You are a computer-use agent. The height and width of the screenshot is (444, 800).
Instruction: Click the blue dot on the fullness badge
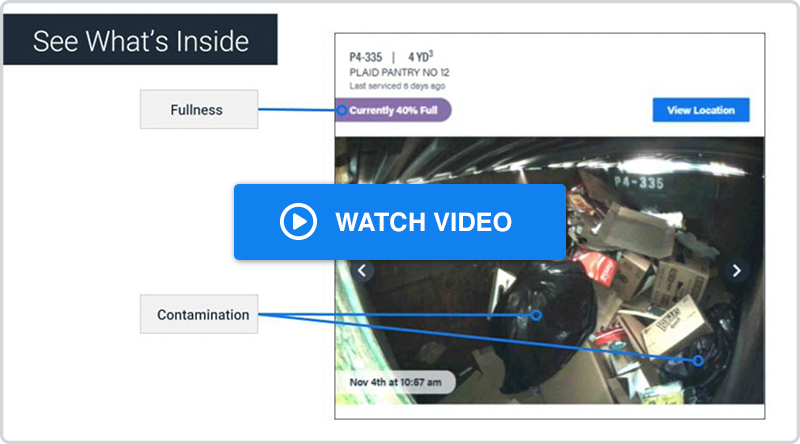coord(343,110)
